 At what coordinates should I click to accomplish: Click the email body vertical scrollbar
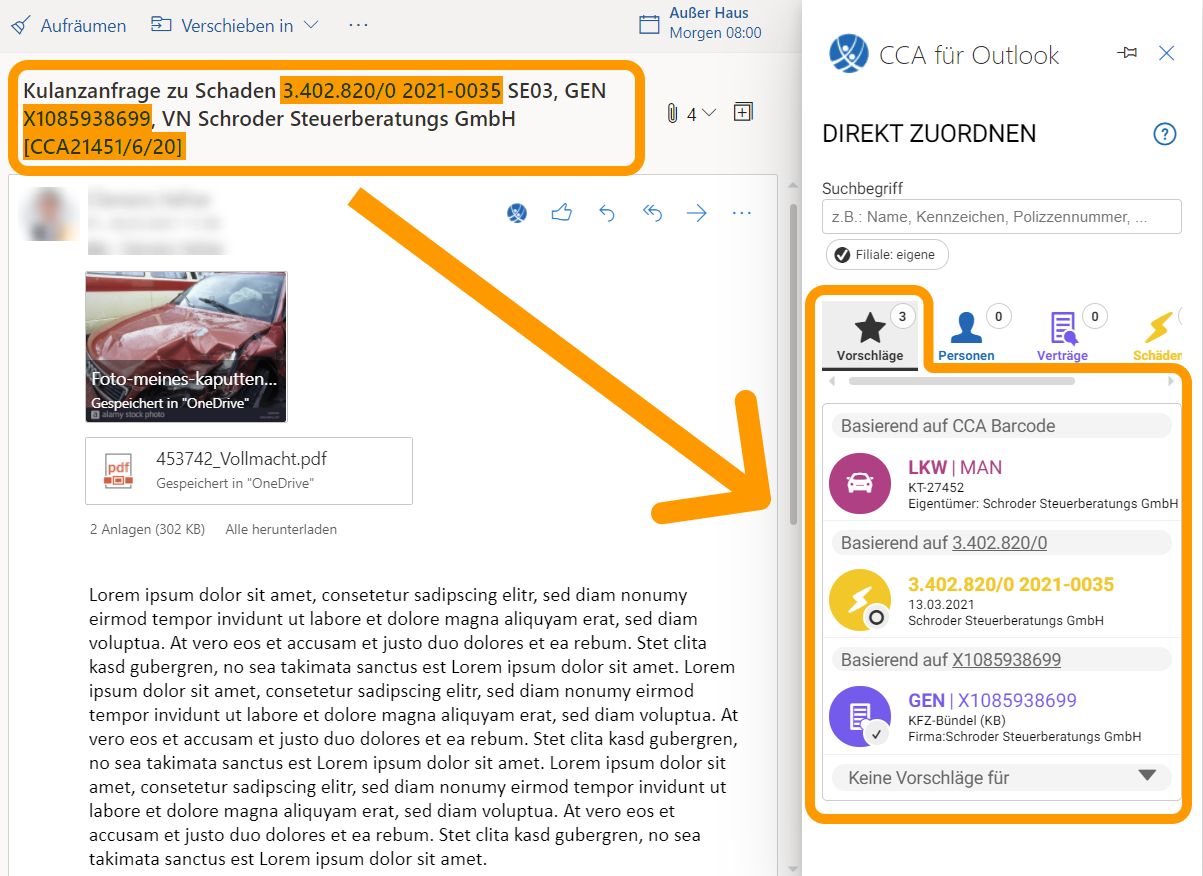794,365
